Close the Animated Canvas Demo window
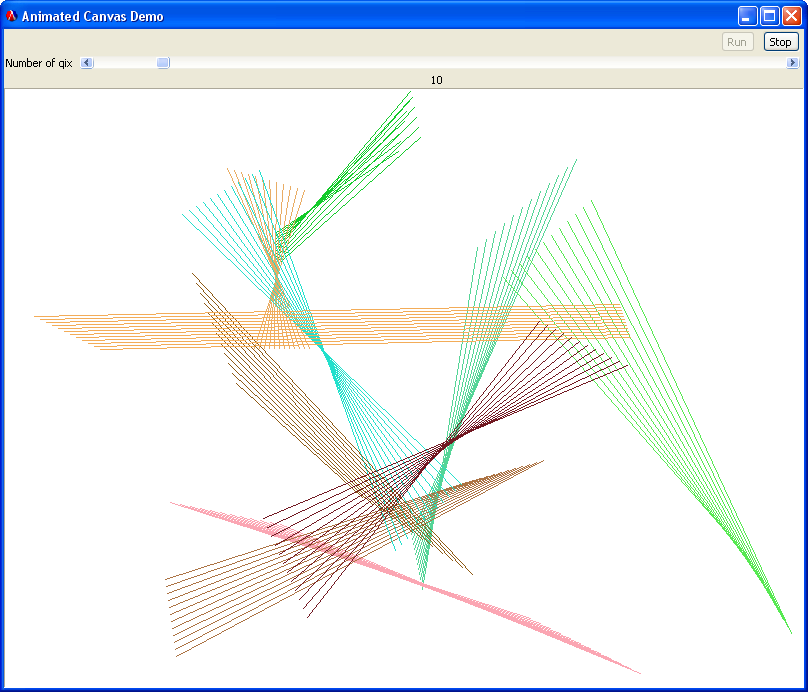 tap(791, 16)
